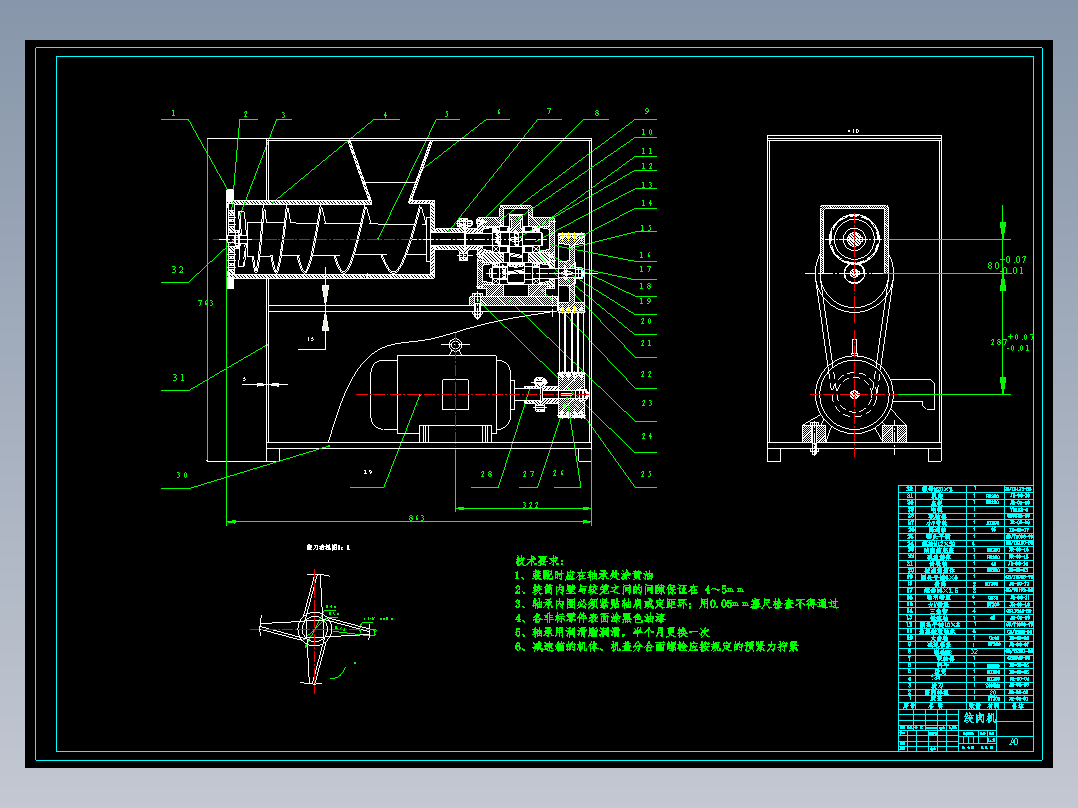
Task: Click part callout number 13
Action: point(647,185)
